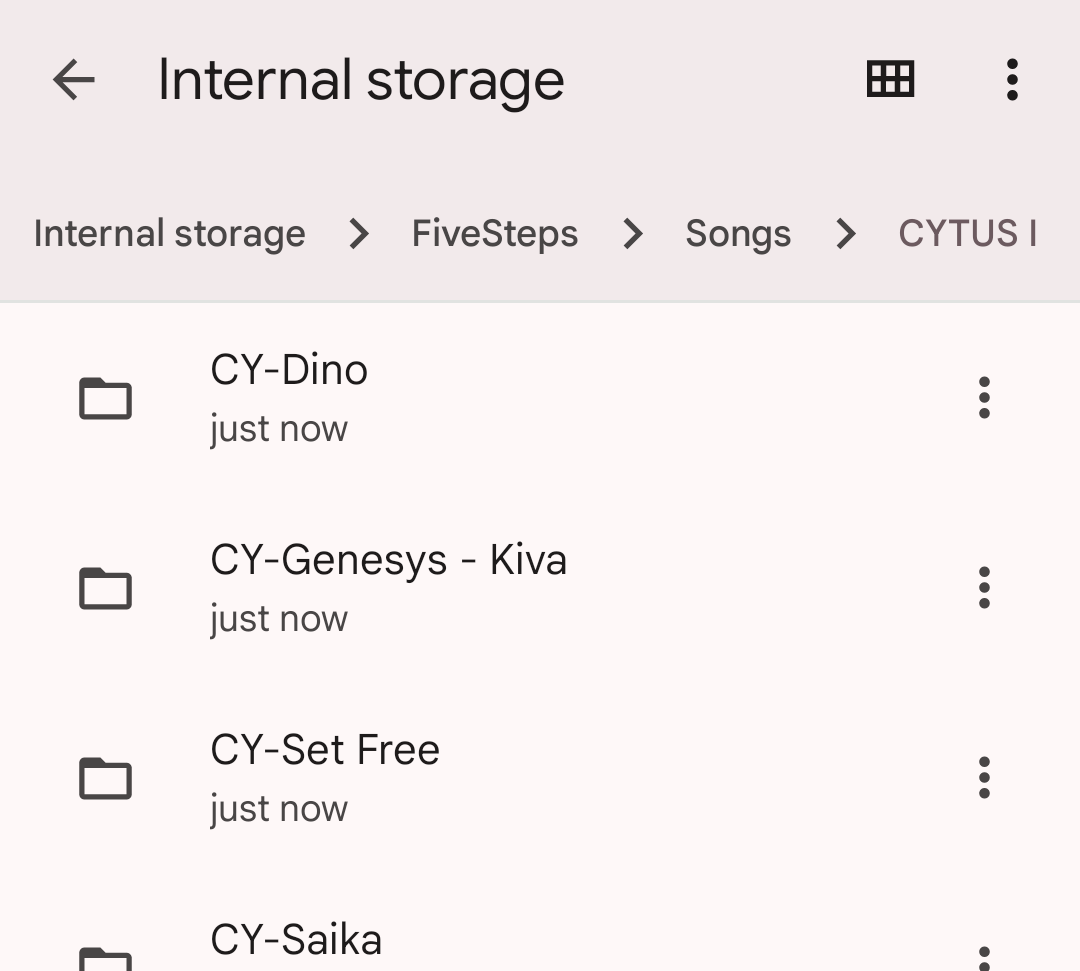
Task: Tap the CY-Set Free folder icon
Action: tap(106, 778)
